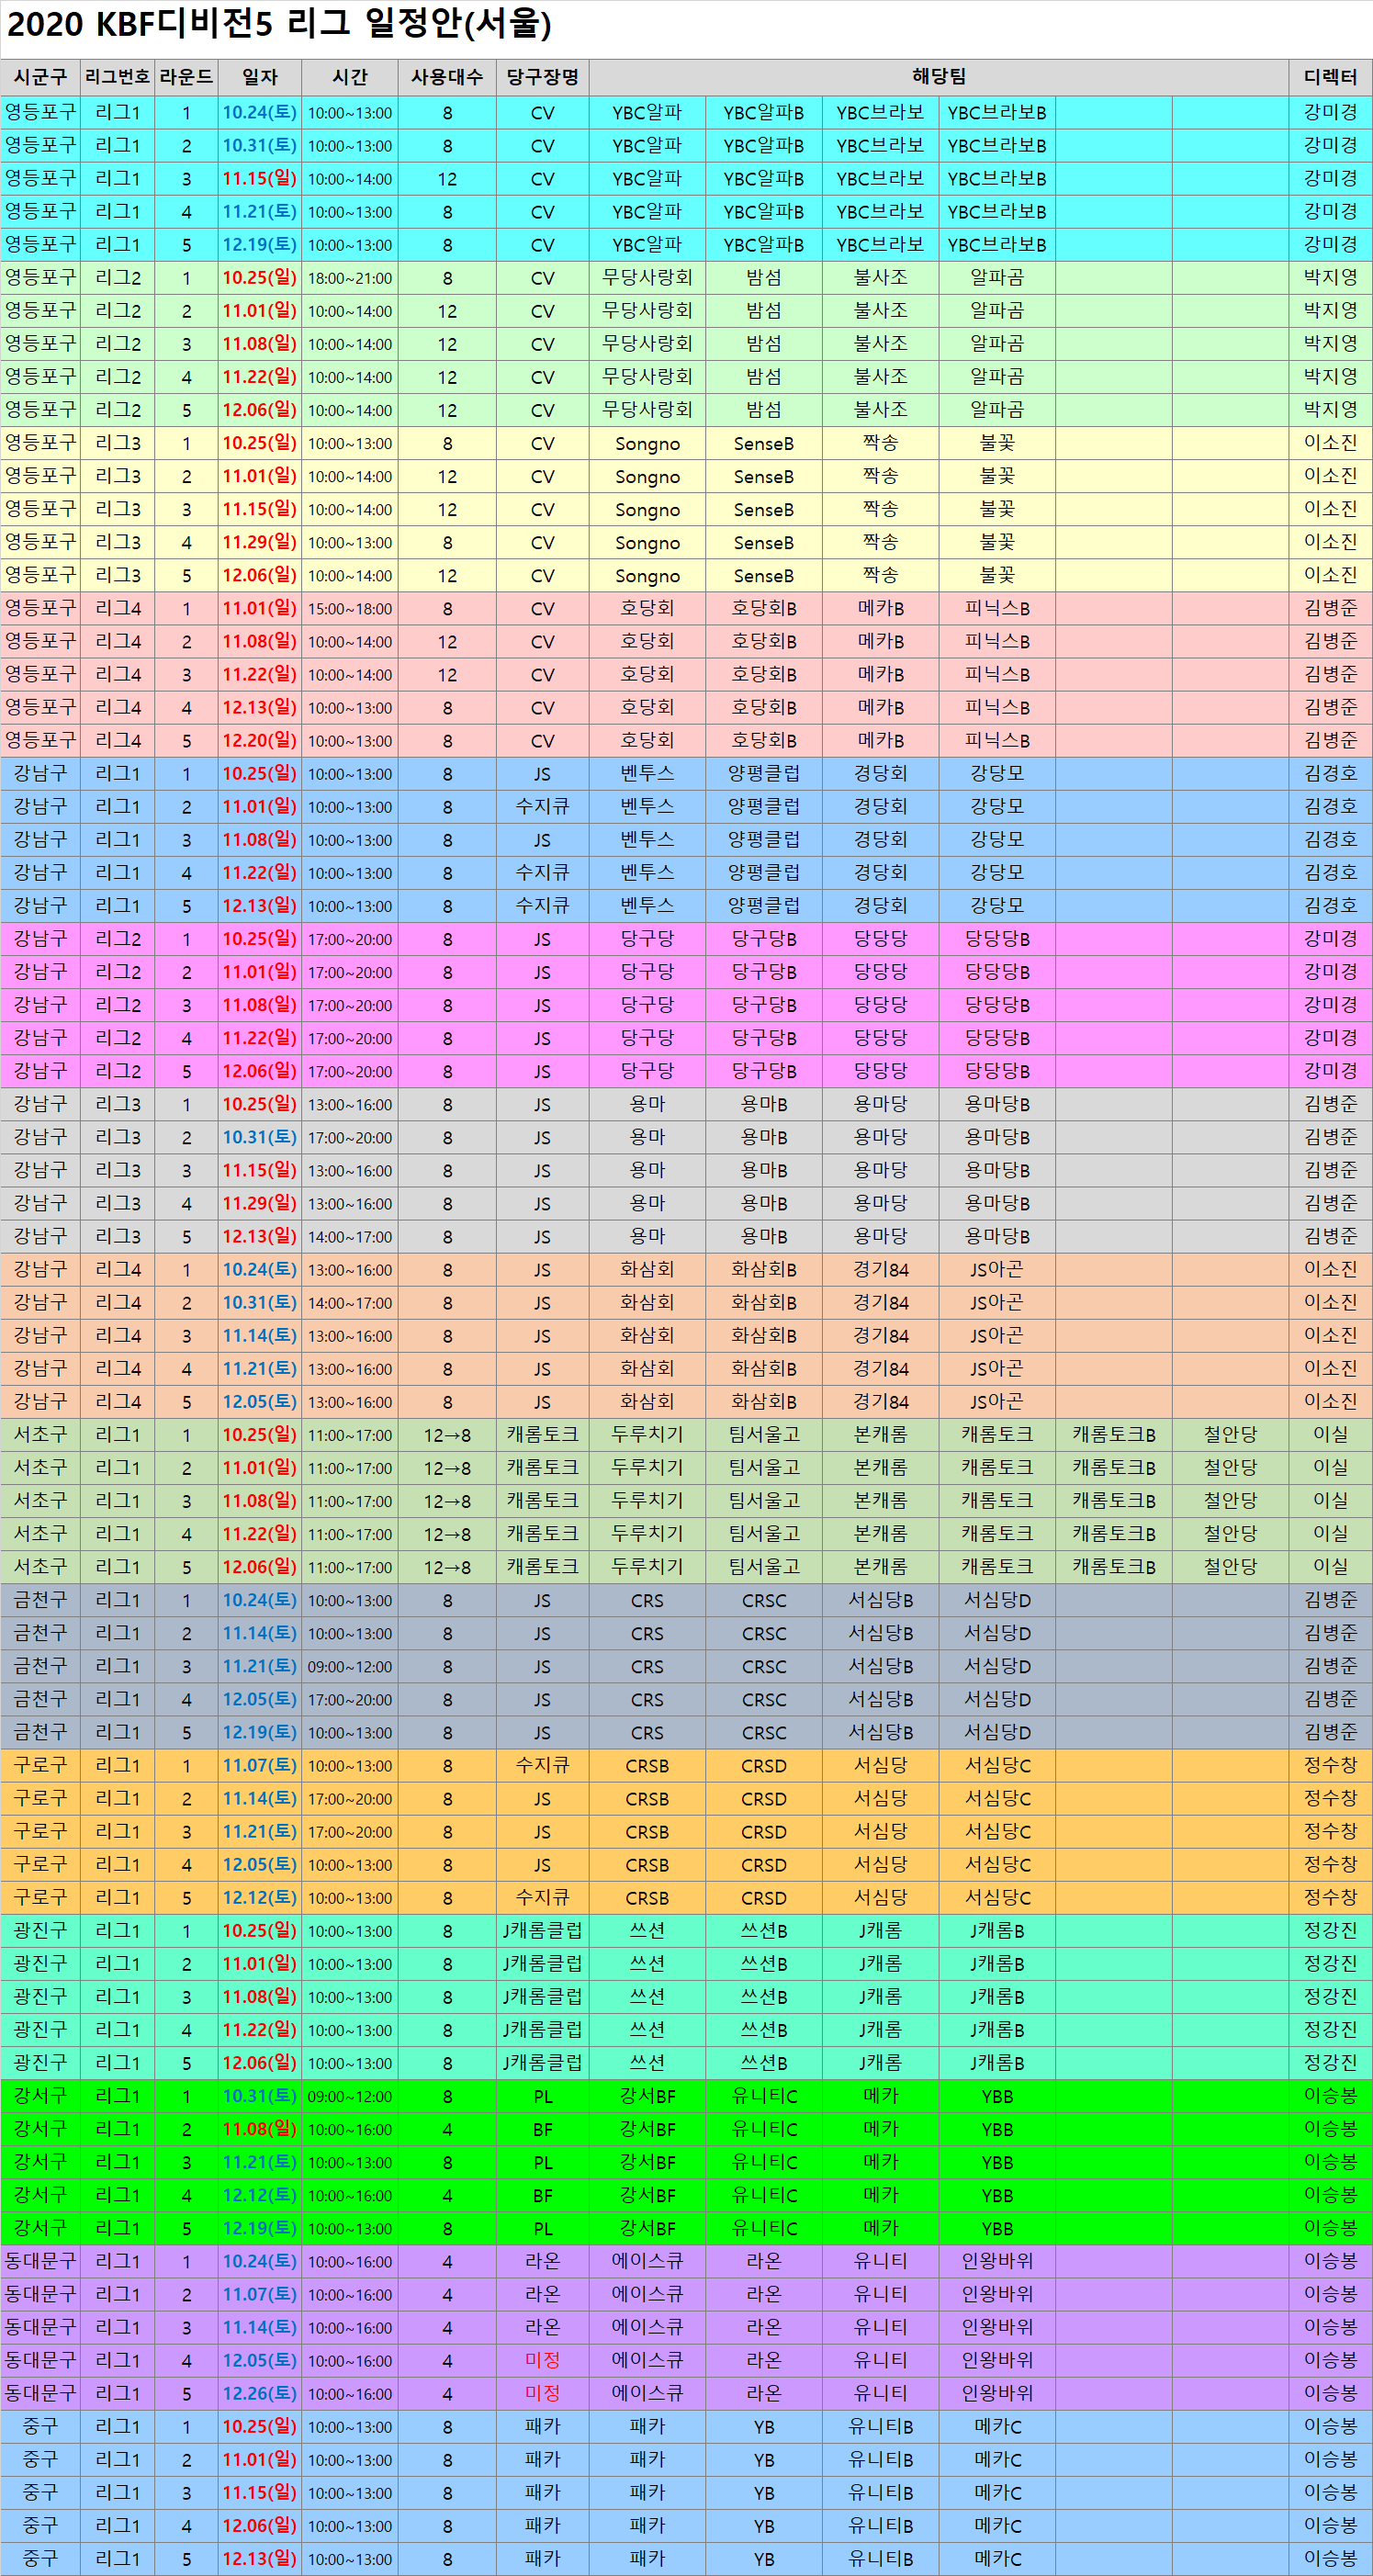Click the '라운드' column header

click(186, 77)
